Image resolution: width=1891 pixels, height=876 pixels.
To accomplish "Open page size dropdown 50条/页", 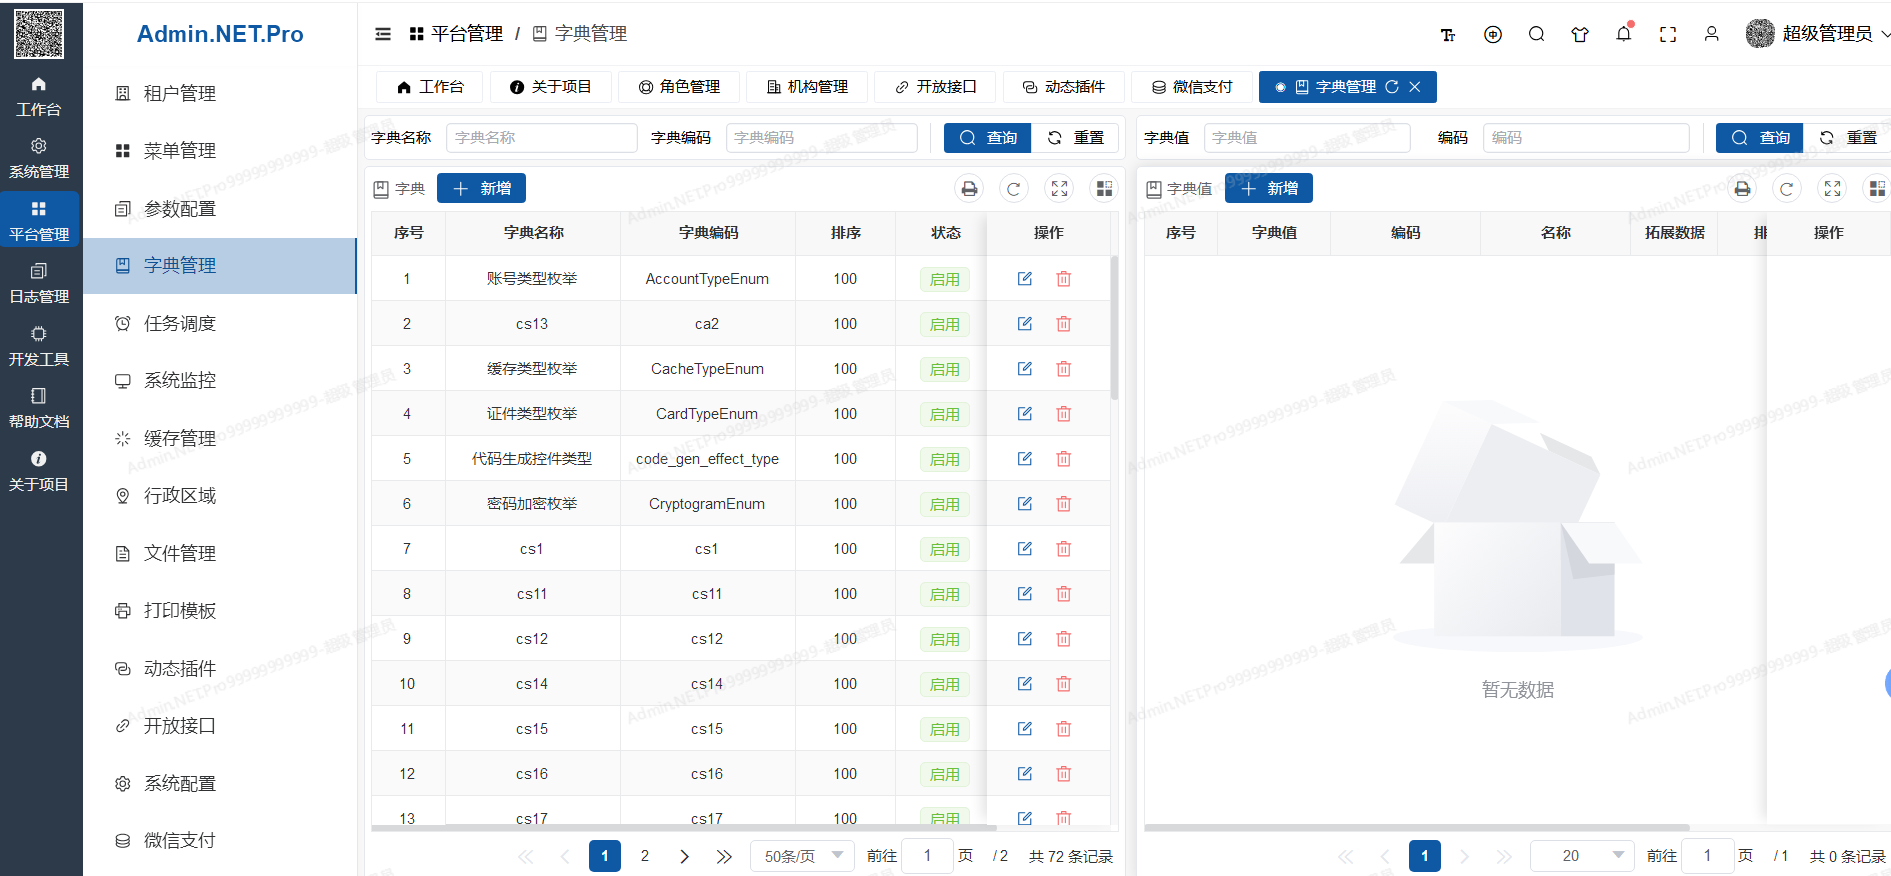I will pyautogui.click(x=802, y=856).
